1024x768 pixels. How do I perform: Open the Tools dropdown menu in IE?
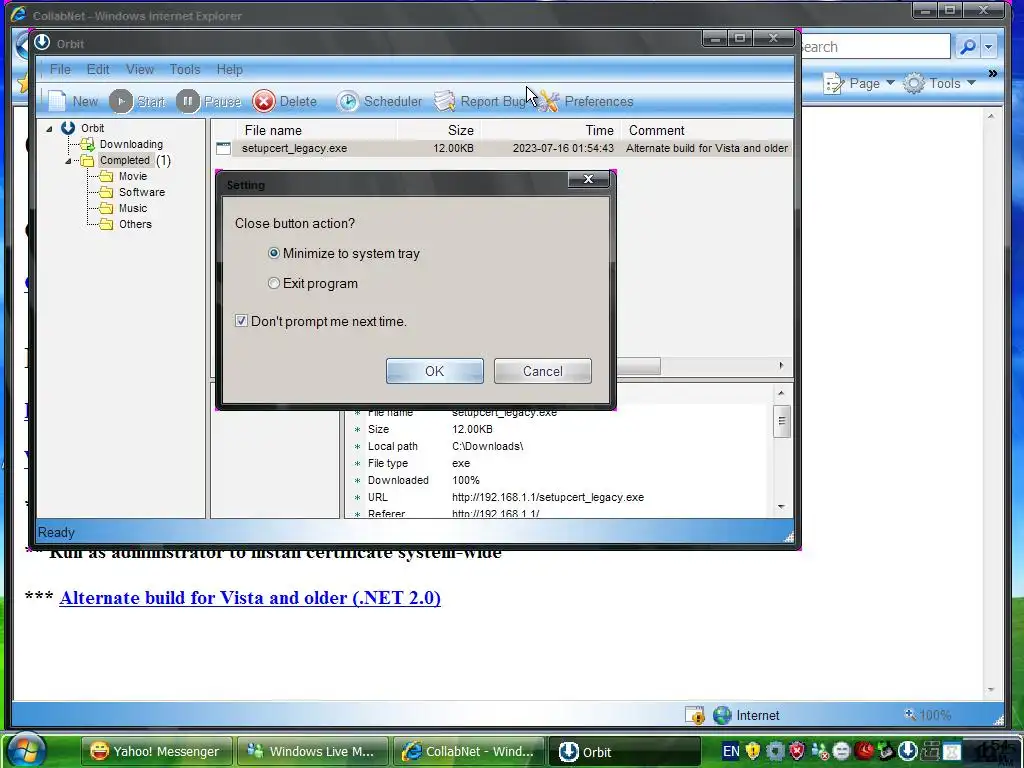pyautogui.click(x=971, y=83)
